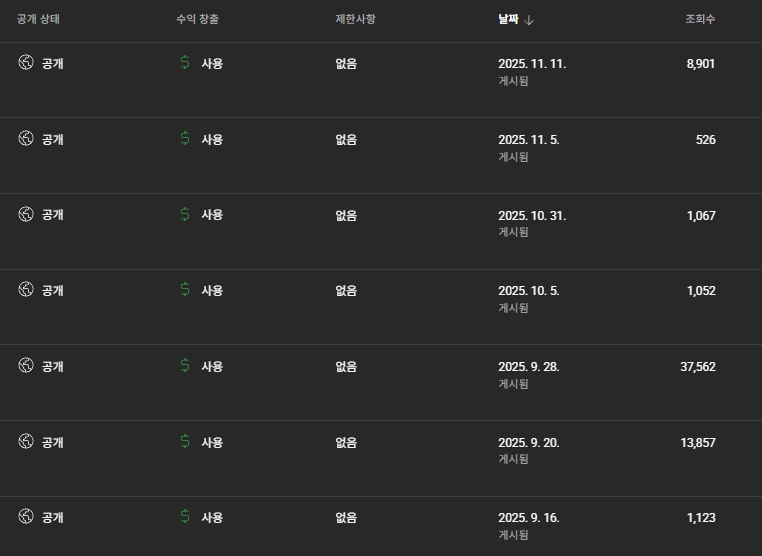Click the 공개 상태 column header
Viewport: 762px width, 556px height.
click(40, 19)
